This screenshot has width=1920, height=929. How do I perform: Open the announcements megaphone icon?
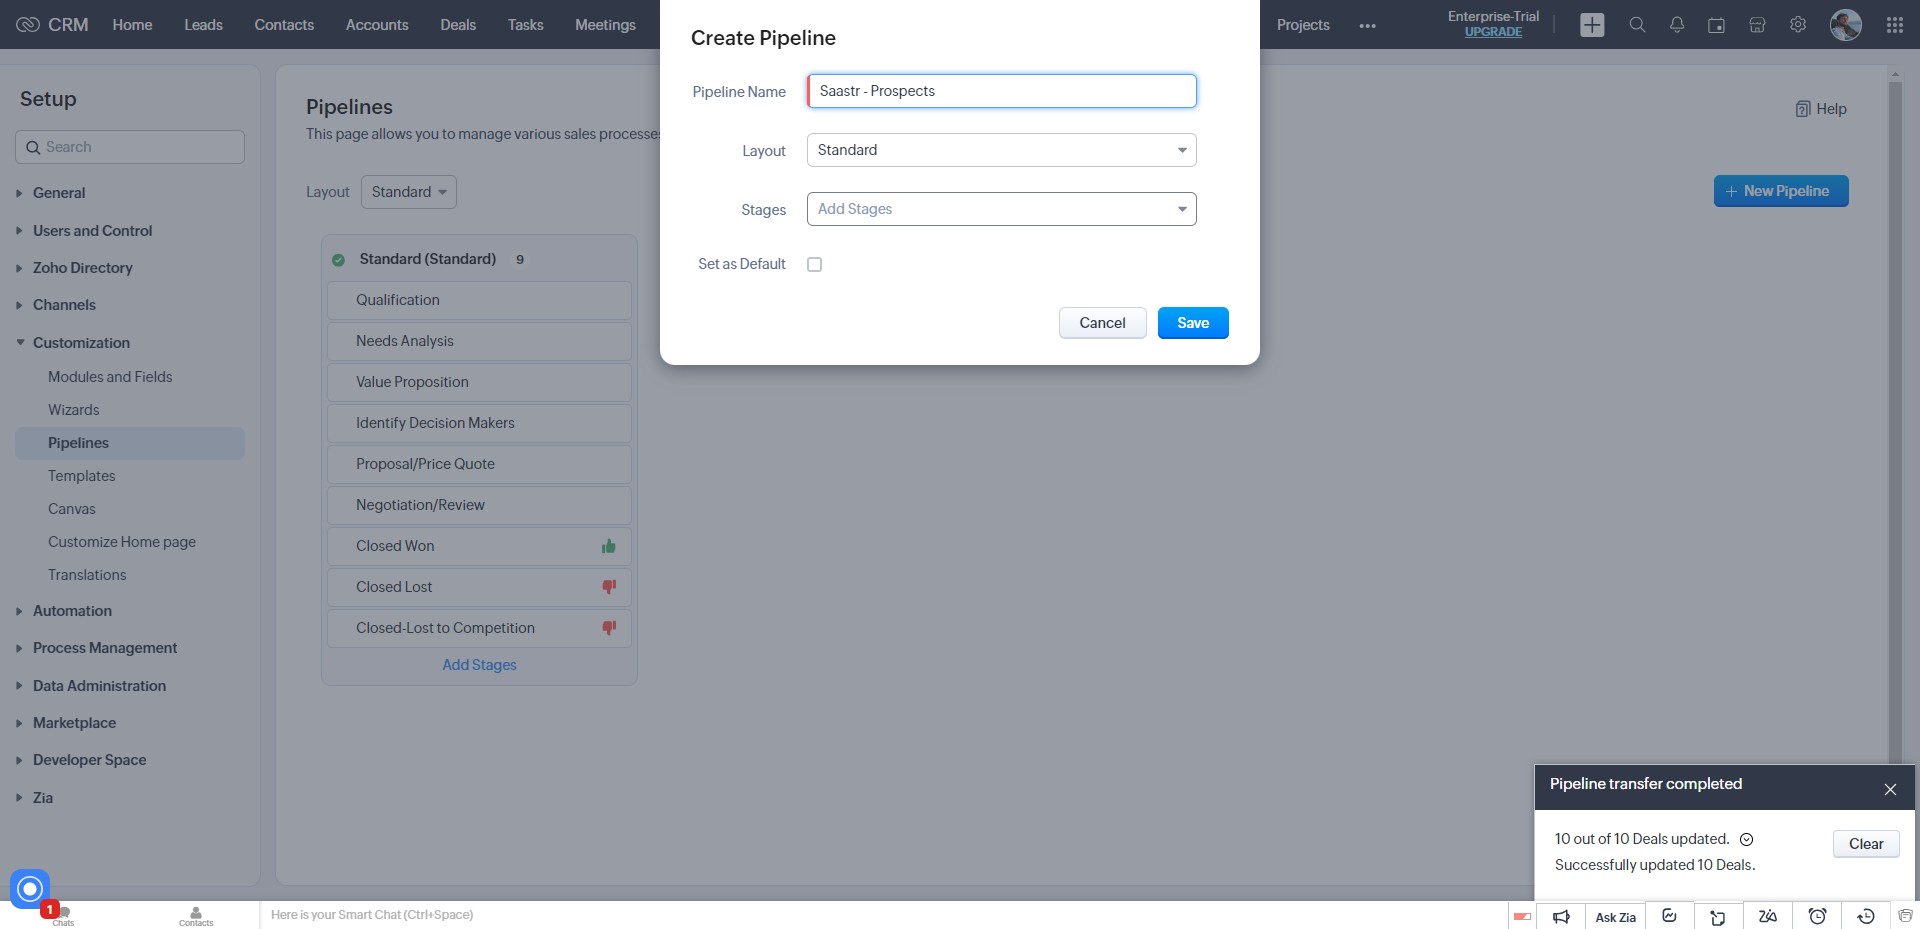point(1561,915)
